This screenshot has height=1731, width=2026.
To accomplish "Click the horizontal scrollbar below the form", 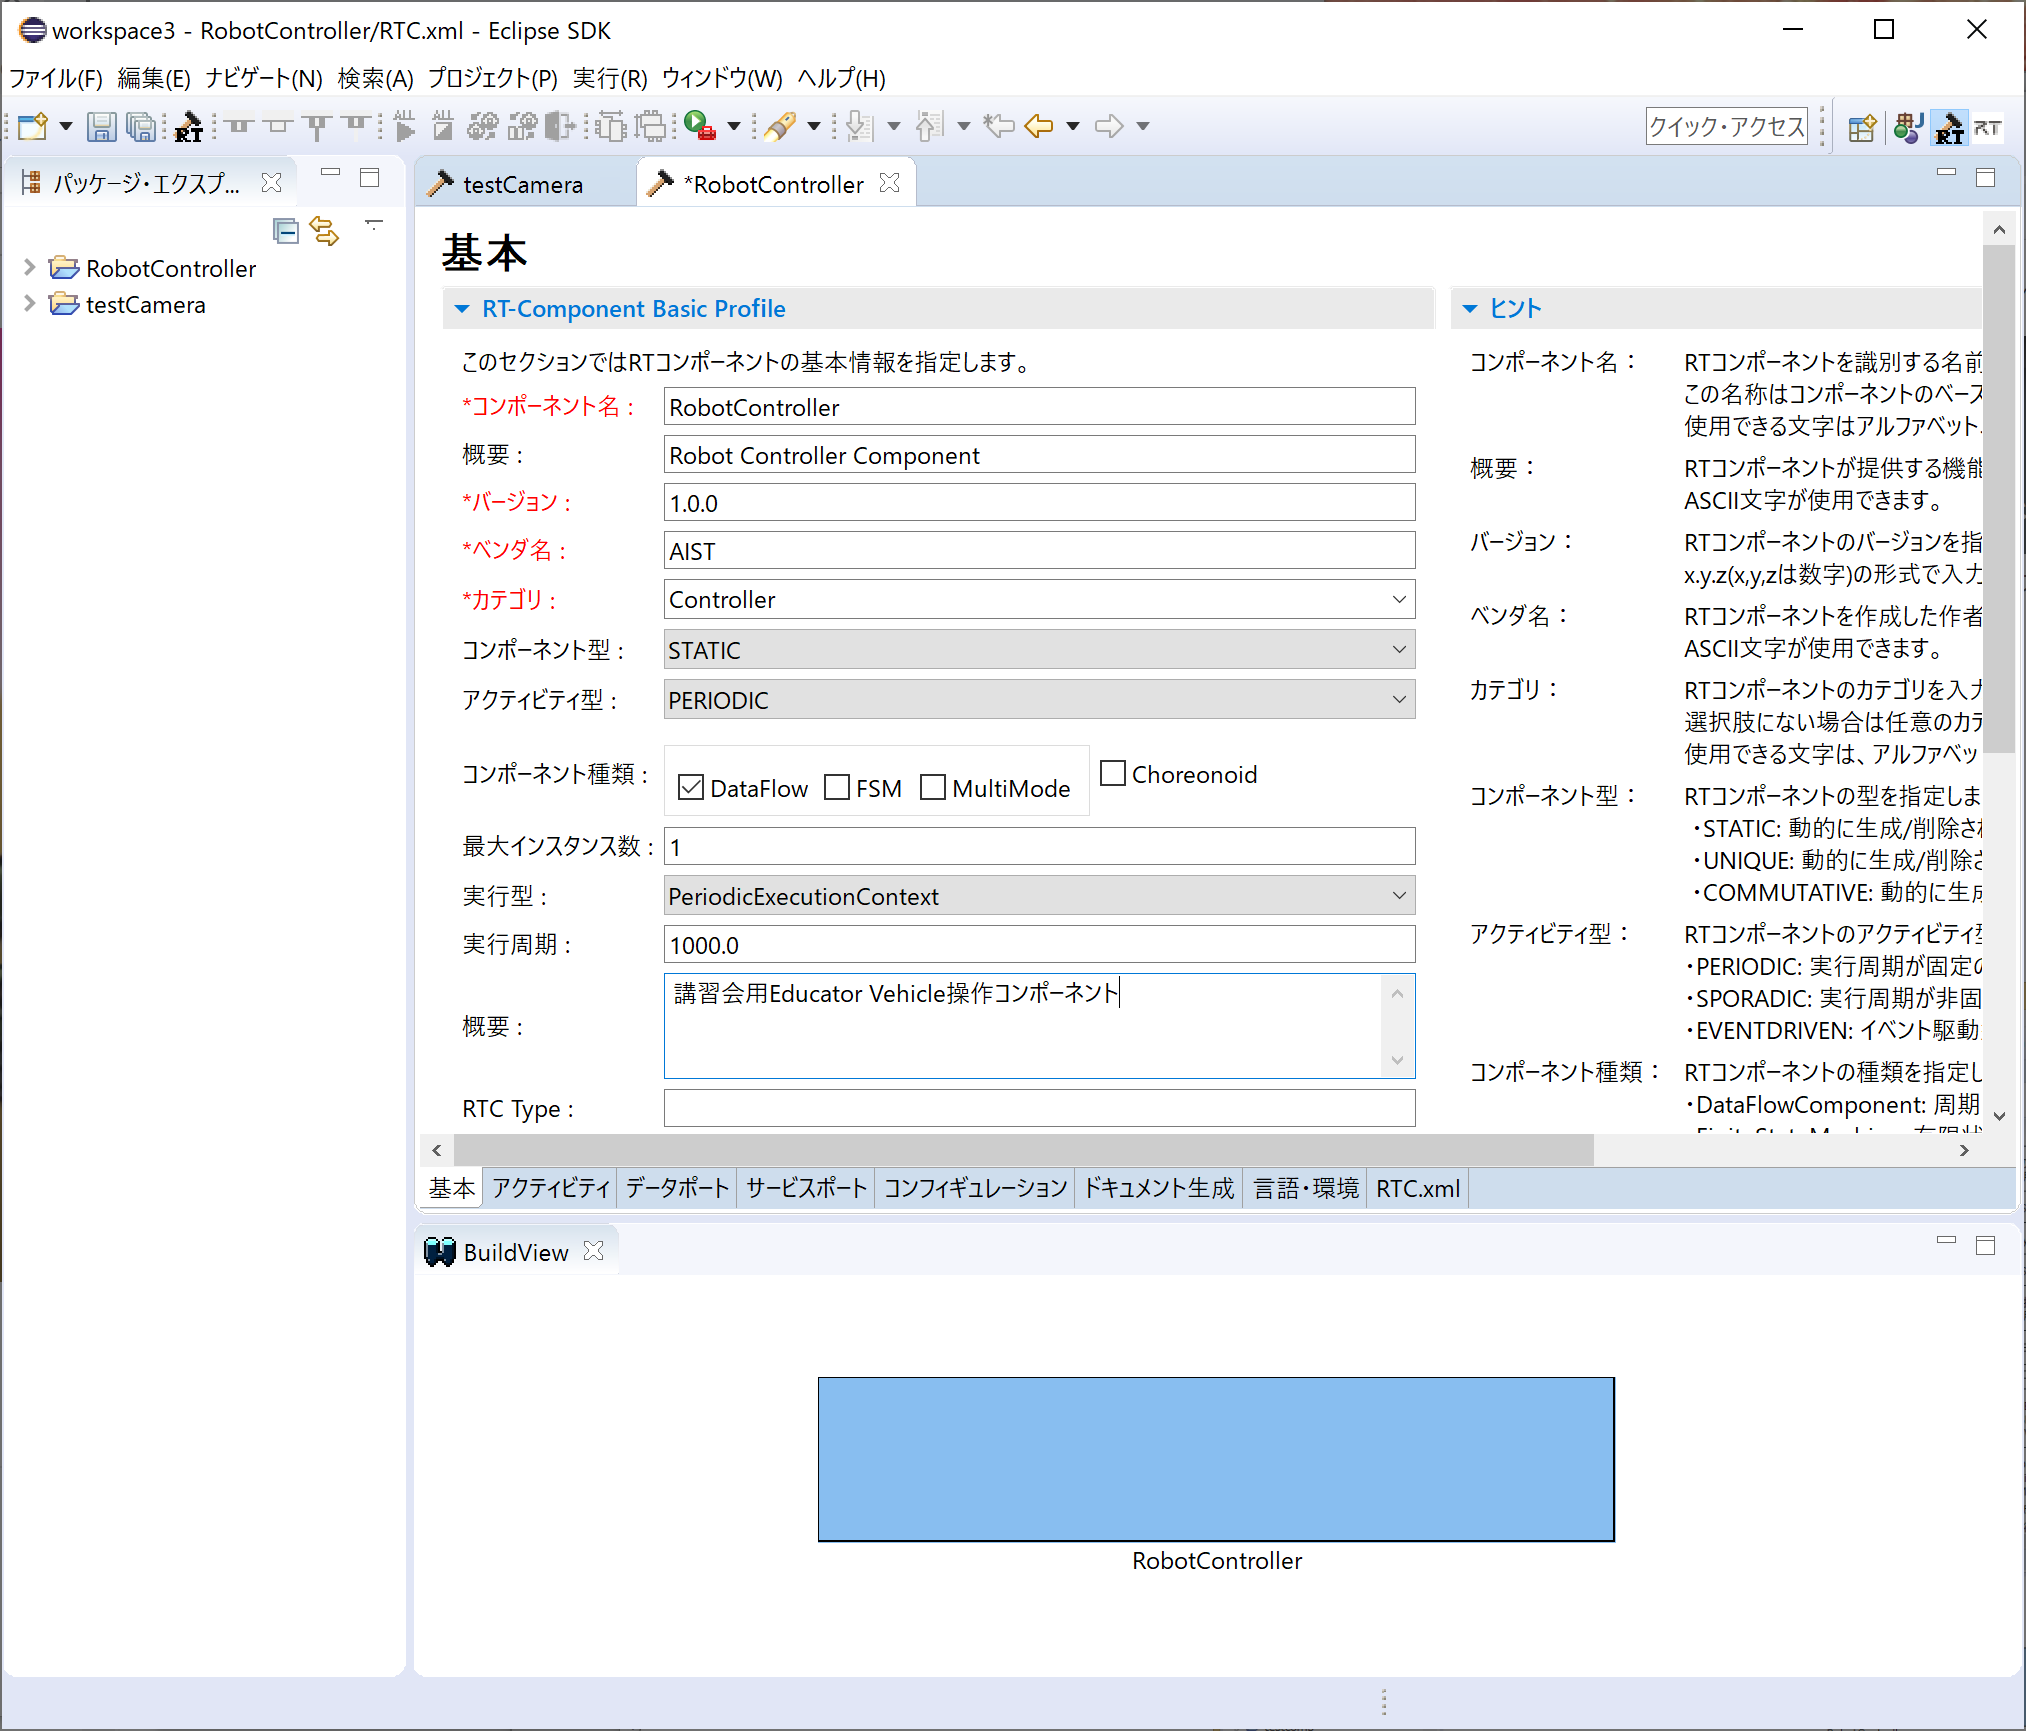I will tap(1020, 1150).
